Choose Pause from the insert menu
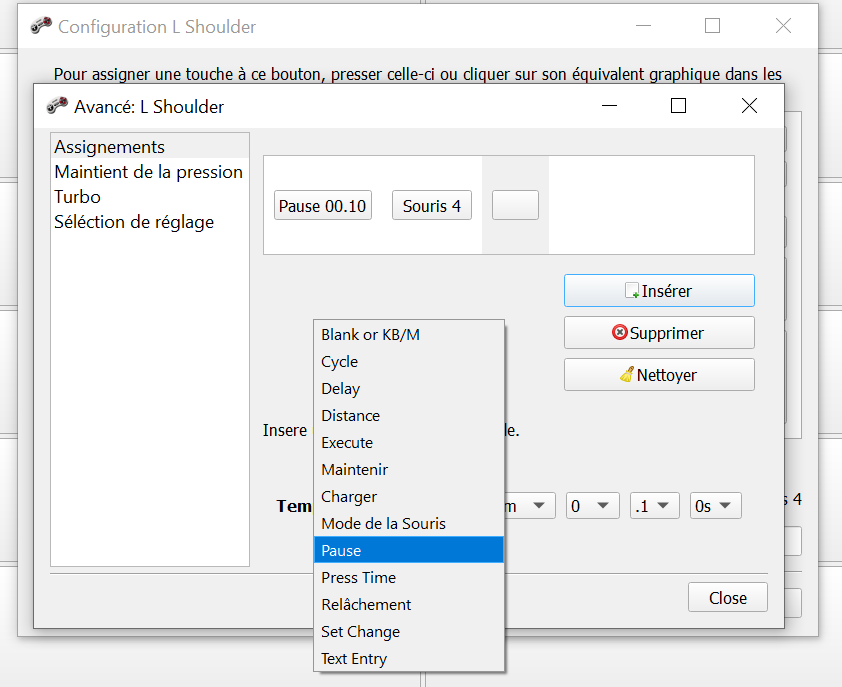The height and width of the screenshot is (687, 842). [341, 551]
